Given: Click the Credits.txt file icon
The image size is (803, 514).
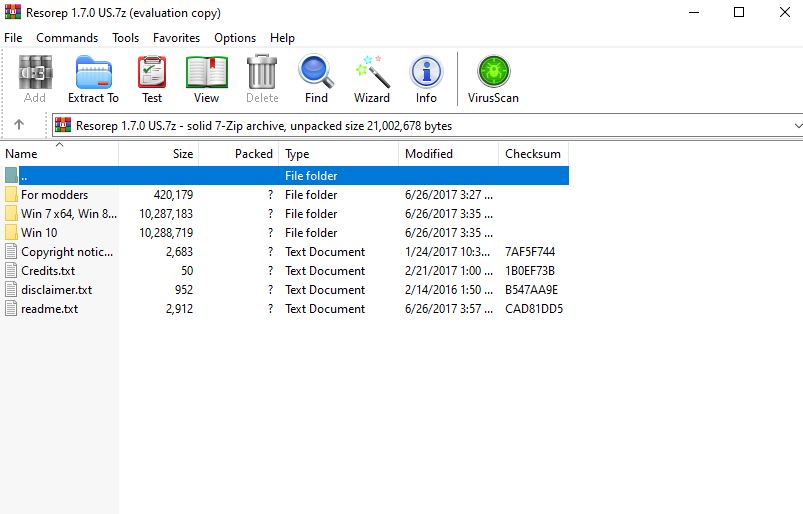Looking at the screenshot, I should pyautogui.click(x=11, y=271).
